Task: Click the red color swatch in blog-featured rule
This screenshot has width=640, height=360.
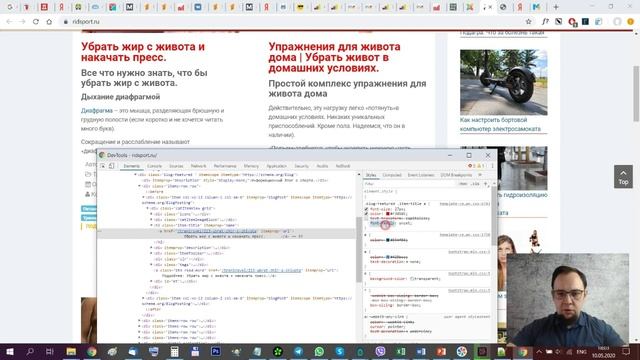Action: tap(388, 213)
